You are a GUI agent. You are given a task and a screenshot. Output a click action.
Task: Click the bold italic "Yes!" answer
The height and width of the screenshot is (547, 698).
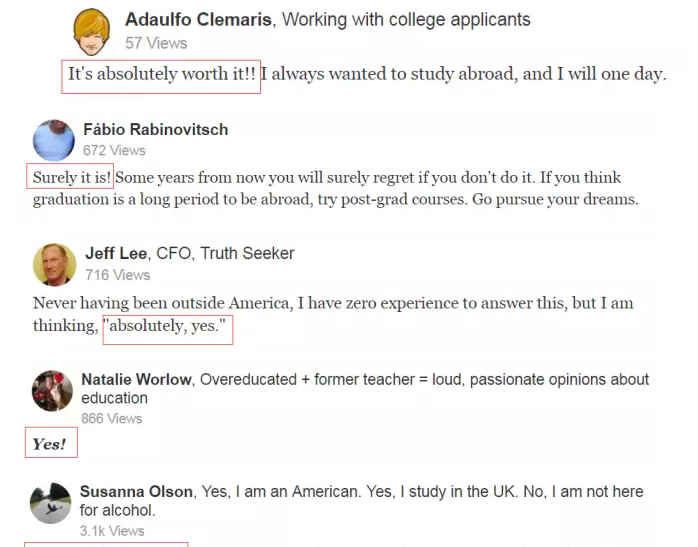point(49,444)
